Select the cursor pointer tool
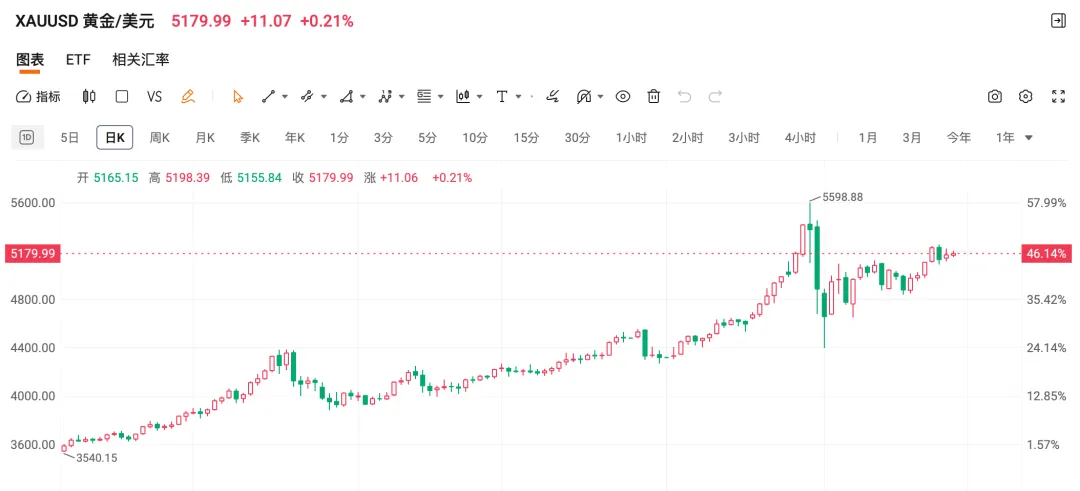Image resolution: width=1080 pixels, height=491 pixels. [238, 97]
